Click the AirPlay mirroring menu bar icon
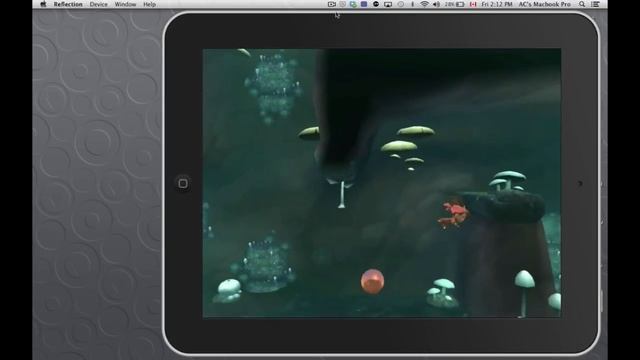The width and height of the screenshot is (640, 360). (388, 4)
